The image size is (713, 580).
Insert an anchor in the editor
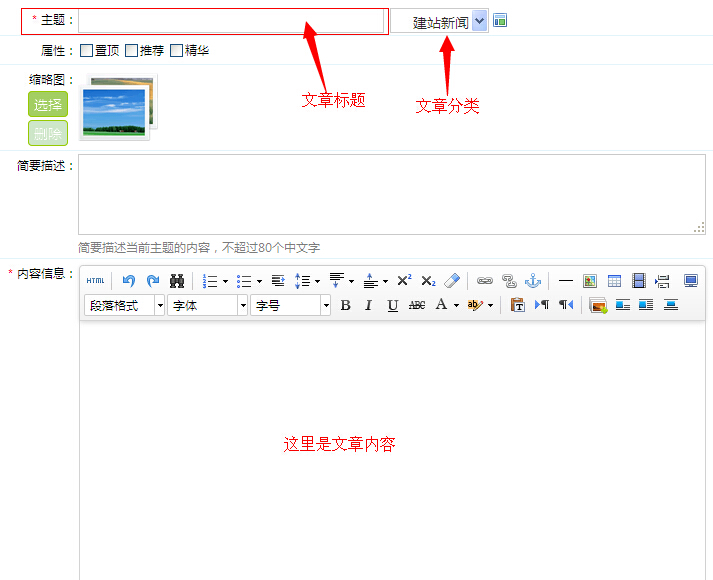(533, 281)
